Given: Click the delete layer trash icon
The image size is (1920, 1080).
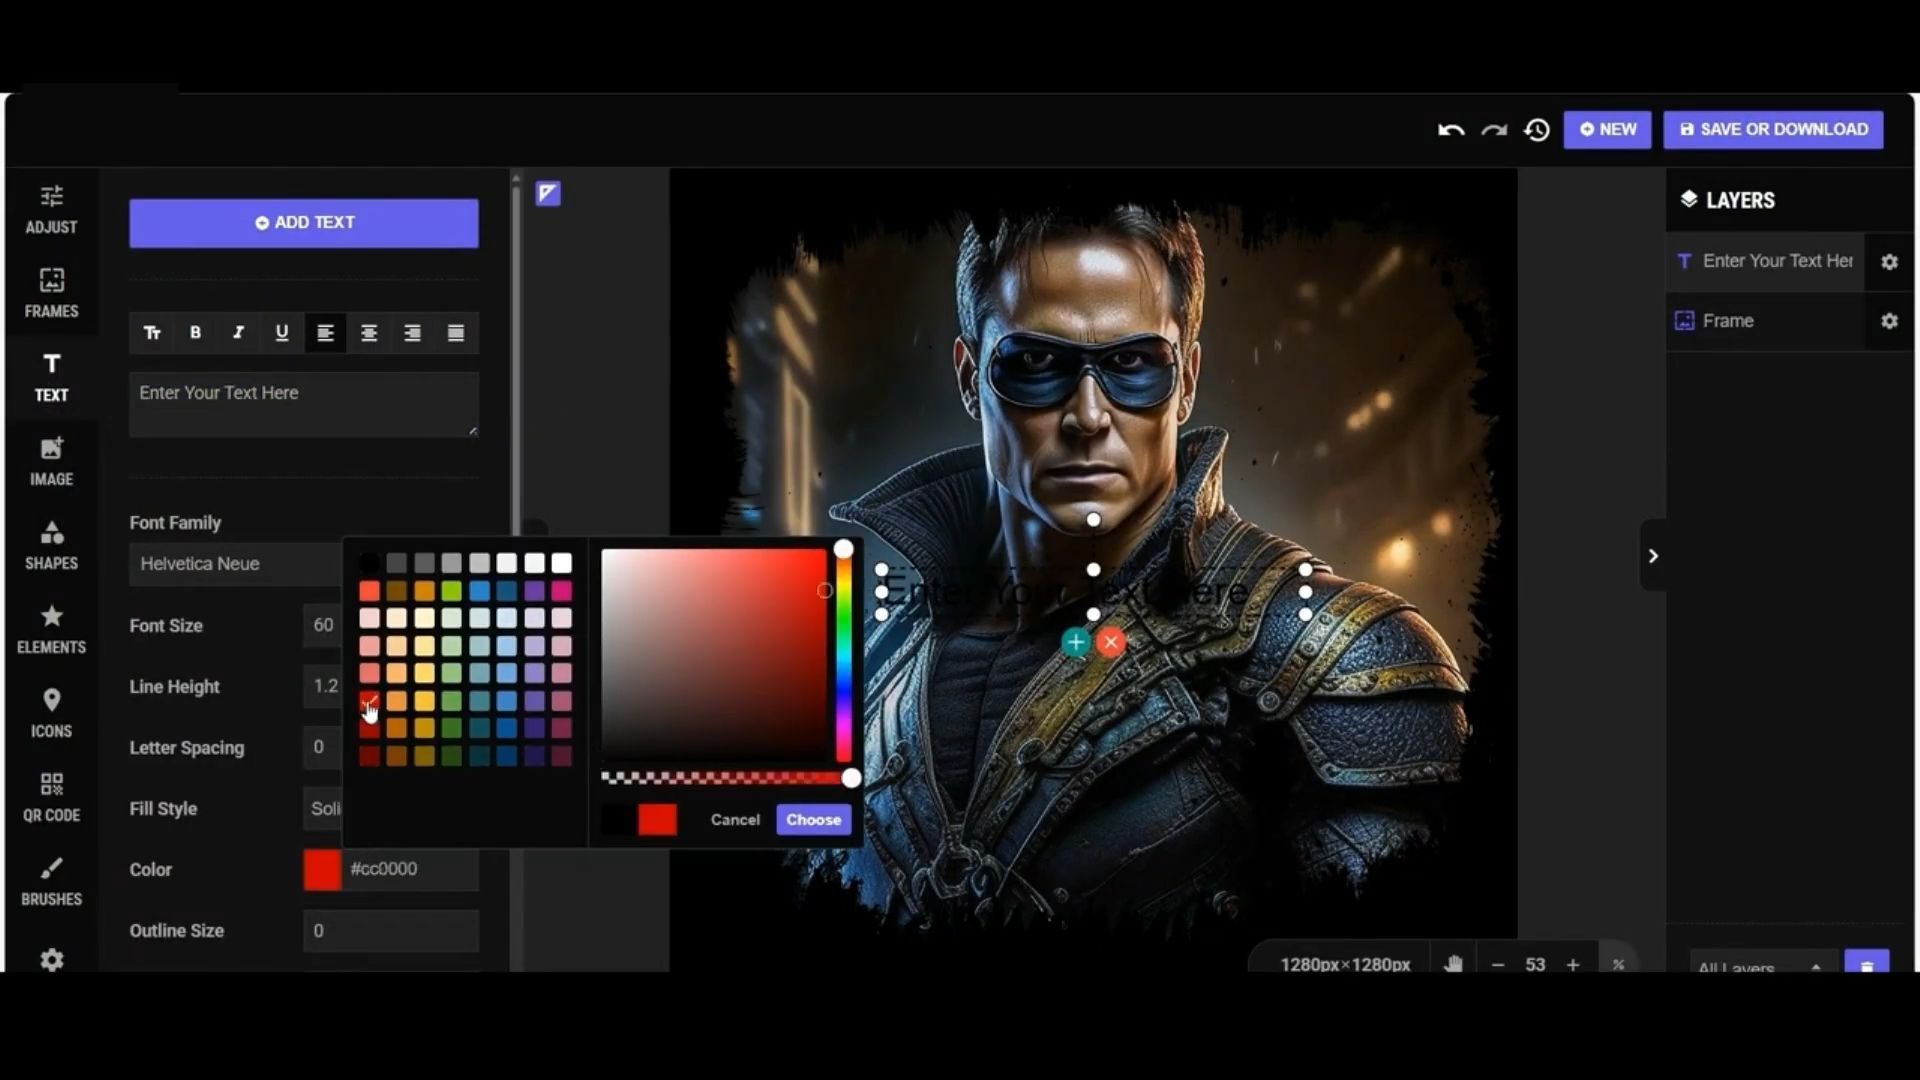Looking at the screenshot, I should pos(1866,963).
